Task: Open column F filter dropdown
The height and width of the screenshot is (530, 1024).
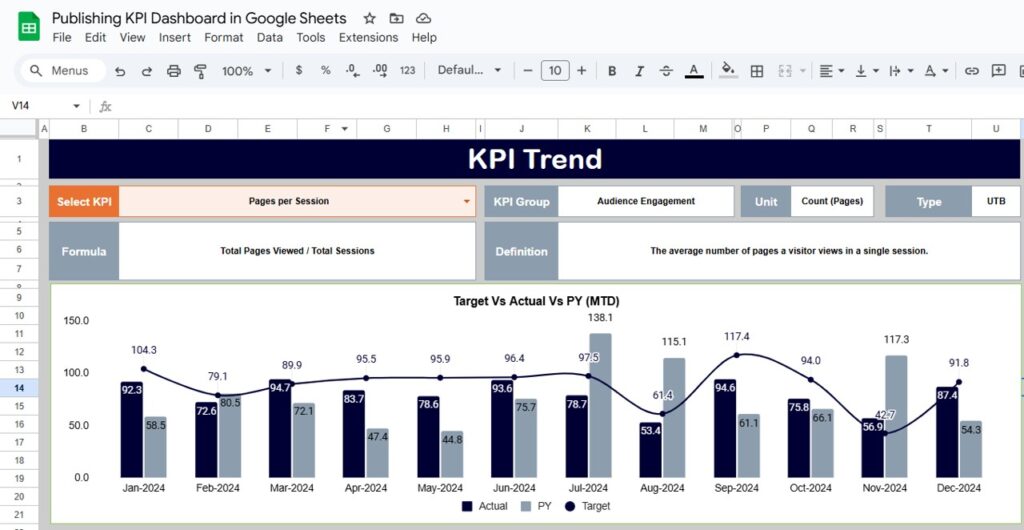Action: [344, 129]
